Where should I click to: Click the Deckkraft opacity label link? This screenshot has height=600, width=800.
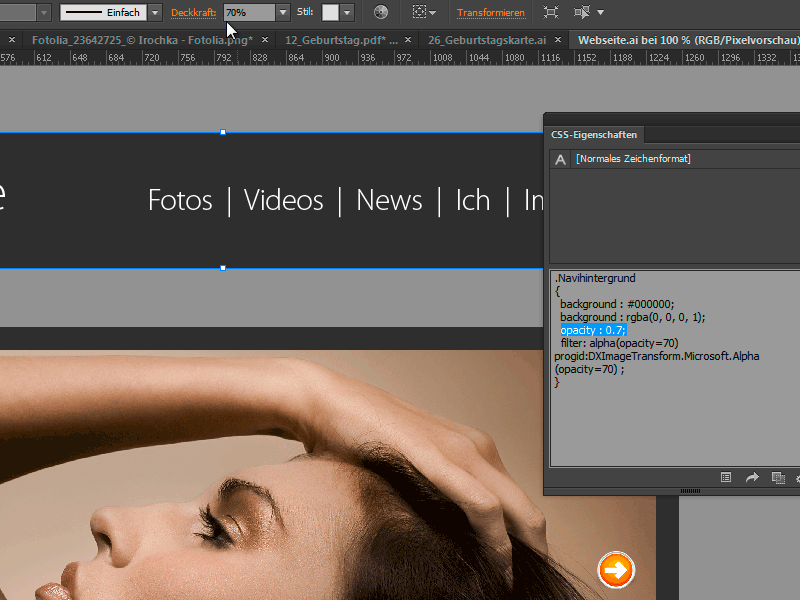193,12
